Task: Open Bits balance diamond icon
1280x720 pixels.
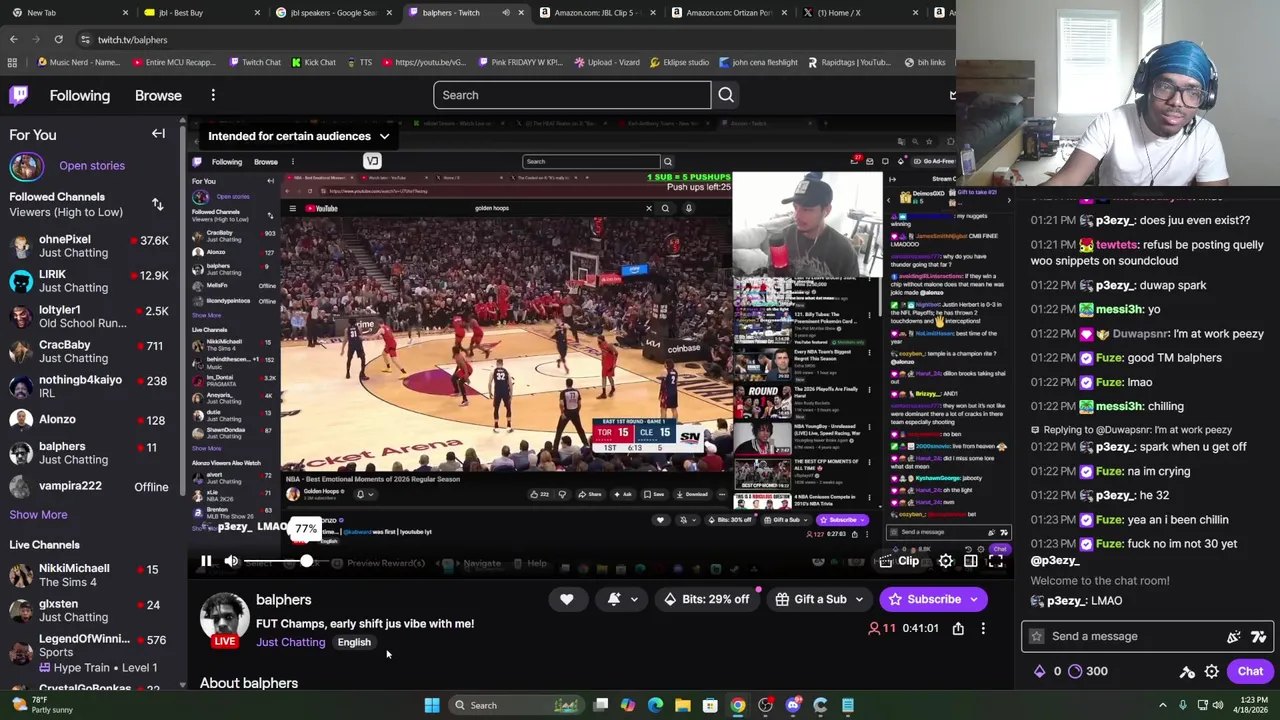Action: pyautogui.click(x=1040, y=672)
